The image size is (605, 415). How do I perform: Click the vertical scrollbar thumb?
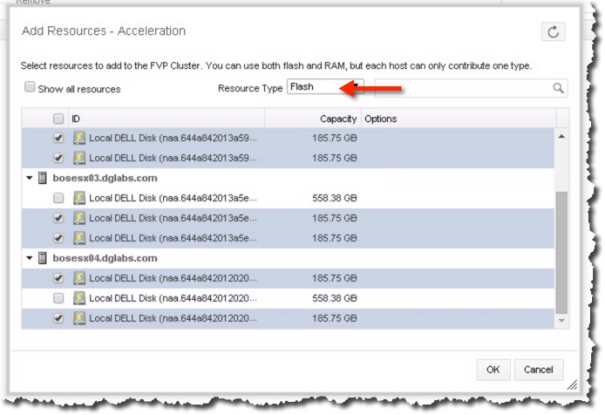(562, 253)
